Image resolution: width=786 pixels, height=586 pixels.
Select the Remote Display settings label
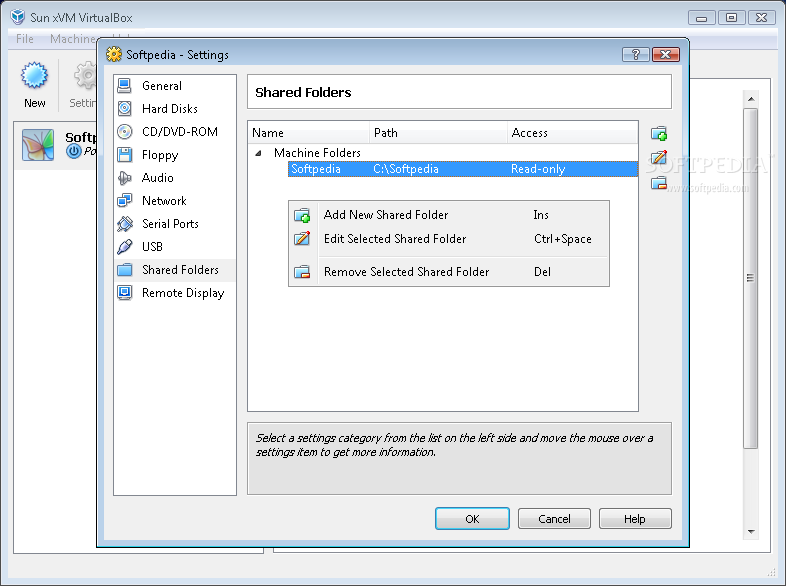point(183,293)
